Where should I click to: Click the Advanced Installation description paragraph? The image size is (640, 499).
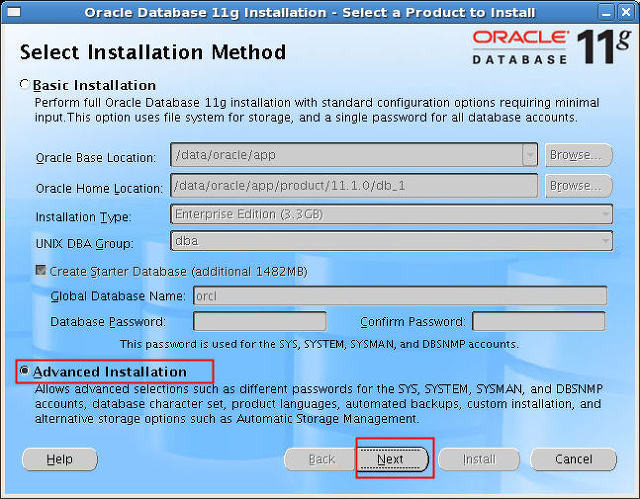[319, 404]
